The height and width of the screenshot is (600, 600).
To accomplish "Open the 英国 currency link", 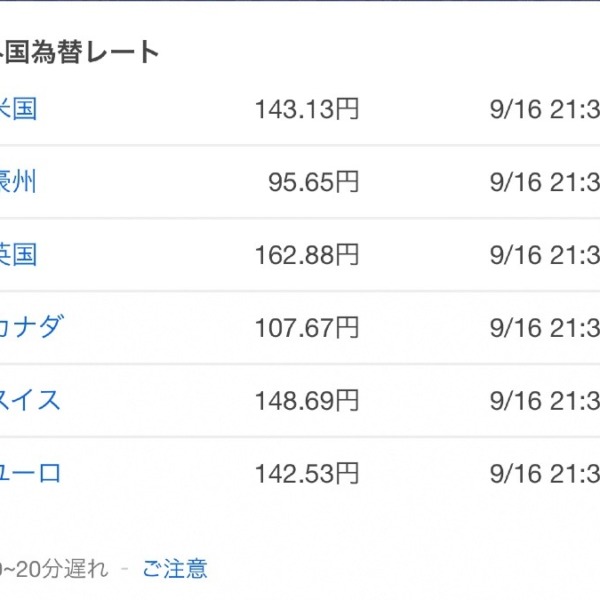I will [18, 255].
